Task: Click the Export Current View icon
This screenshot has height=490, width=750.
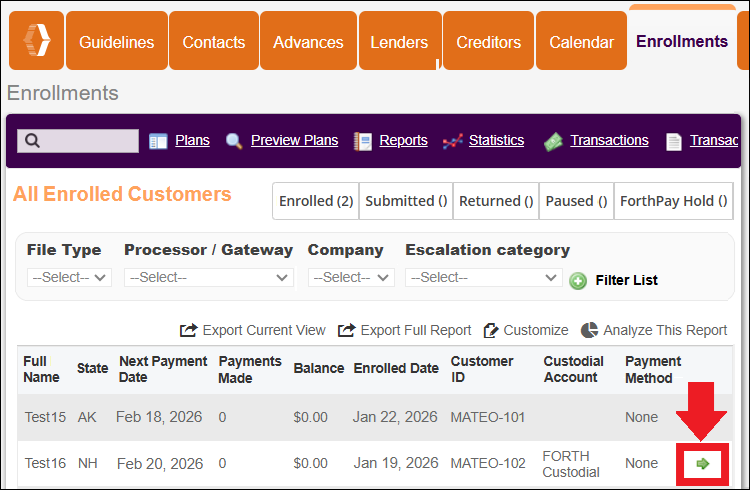Action: click(x=188, y=330)
